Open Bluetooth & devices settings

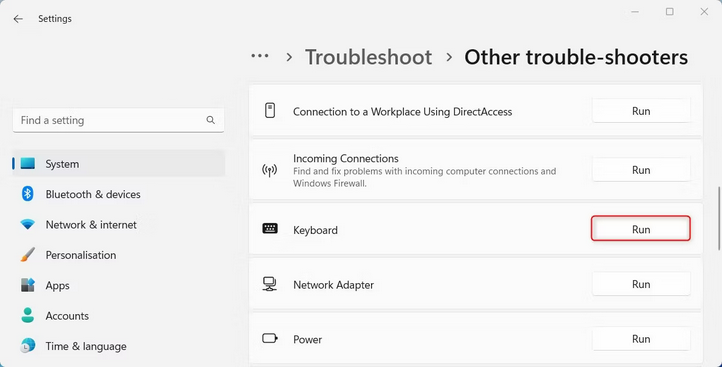point(119,194)
